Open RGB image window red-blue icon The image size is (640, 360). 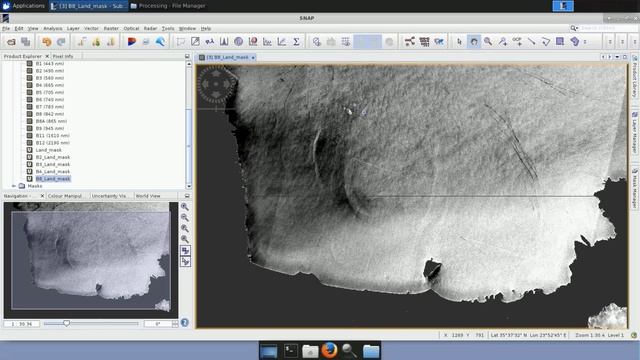[x=131, y=42]
